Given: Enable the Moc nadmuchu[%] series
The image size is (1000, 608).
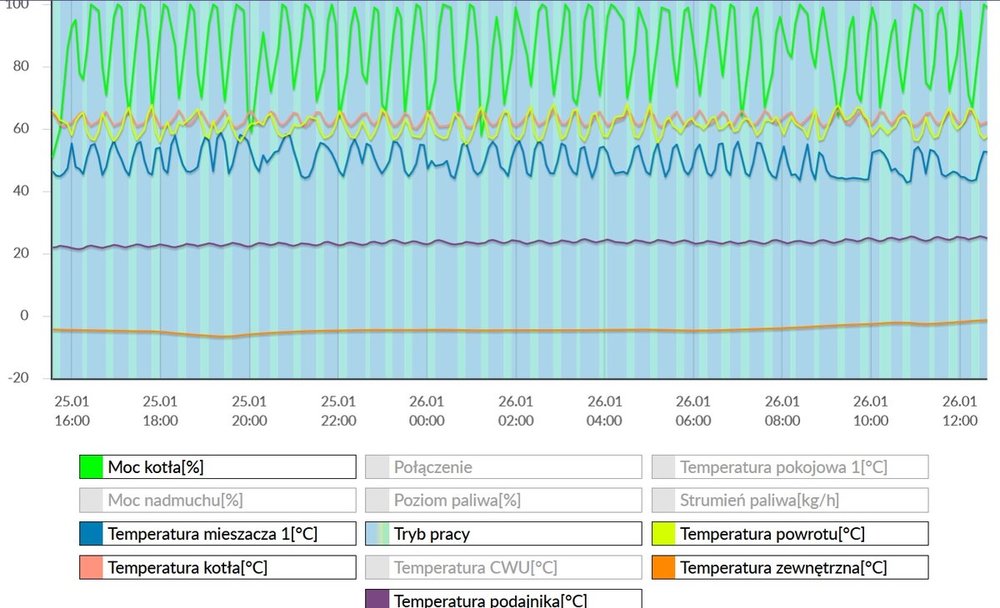Looking at the screenshot, I should [x=217, y=500].
